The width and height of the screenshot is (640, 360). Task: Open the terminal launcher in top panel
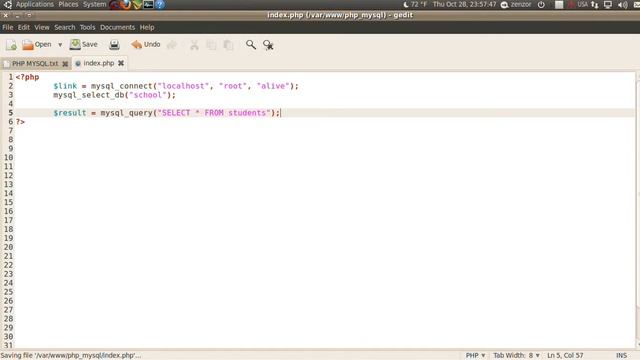tap(149, 4)
